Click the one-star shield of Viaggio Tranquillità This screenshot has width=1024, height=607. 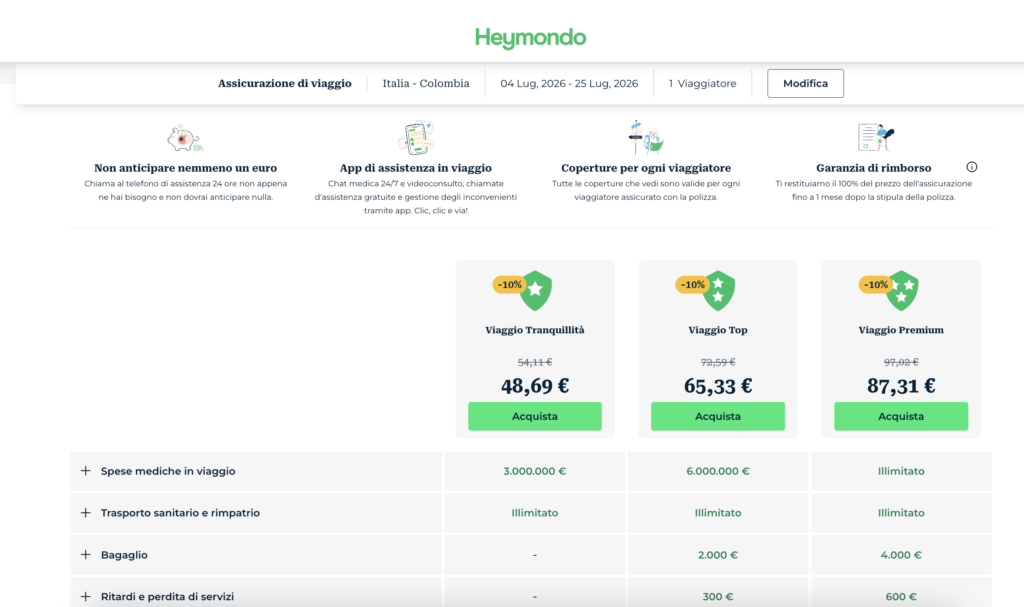(x=536, y=291)
